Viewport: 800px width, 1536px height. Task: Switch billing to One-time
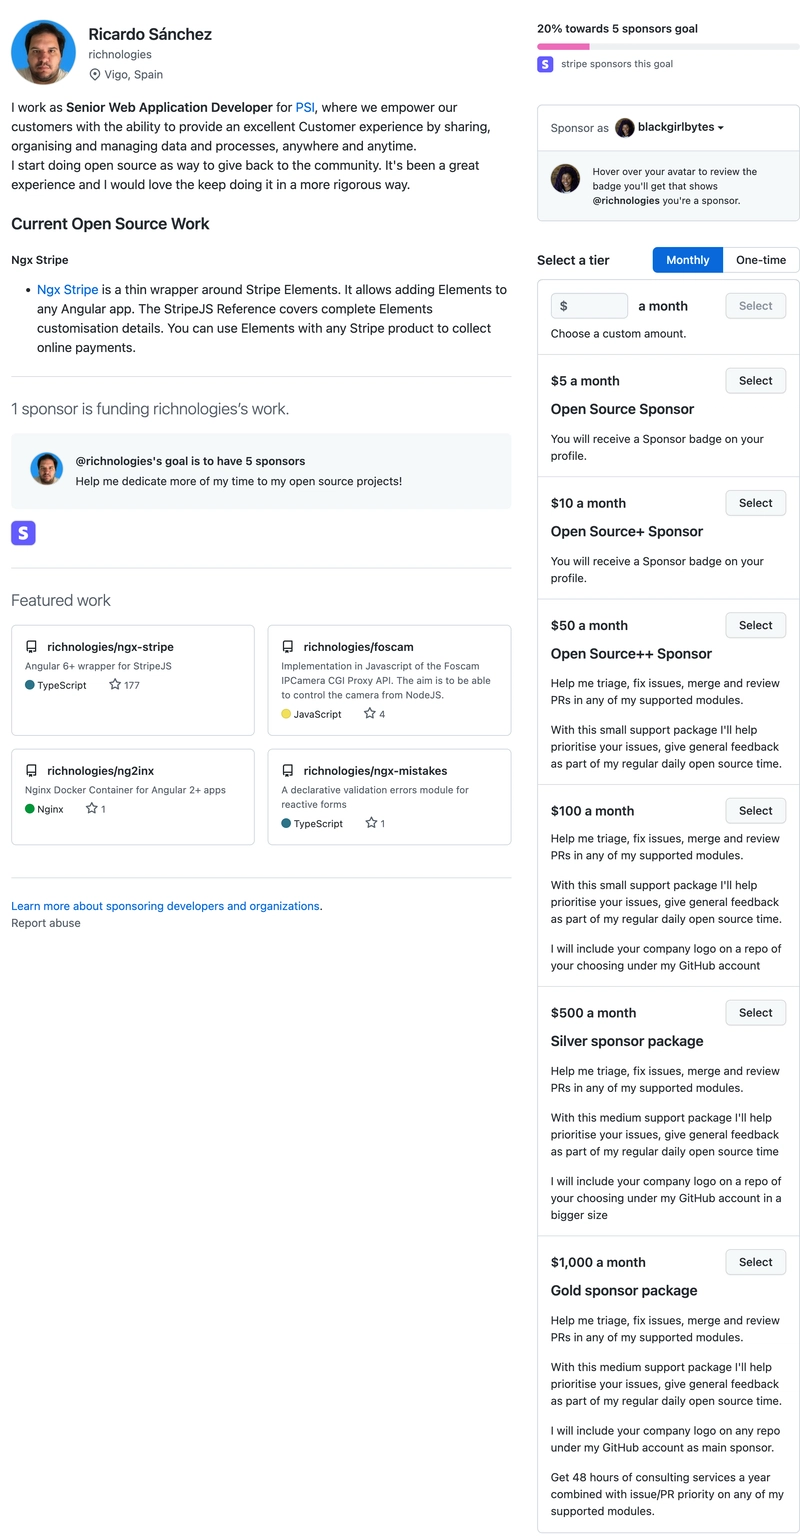[760, 260]
